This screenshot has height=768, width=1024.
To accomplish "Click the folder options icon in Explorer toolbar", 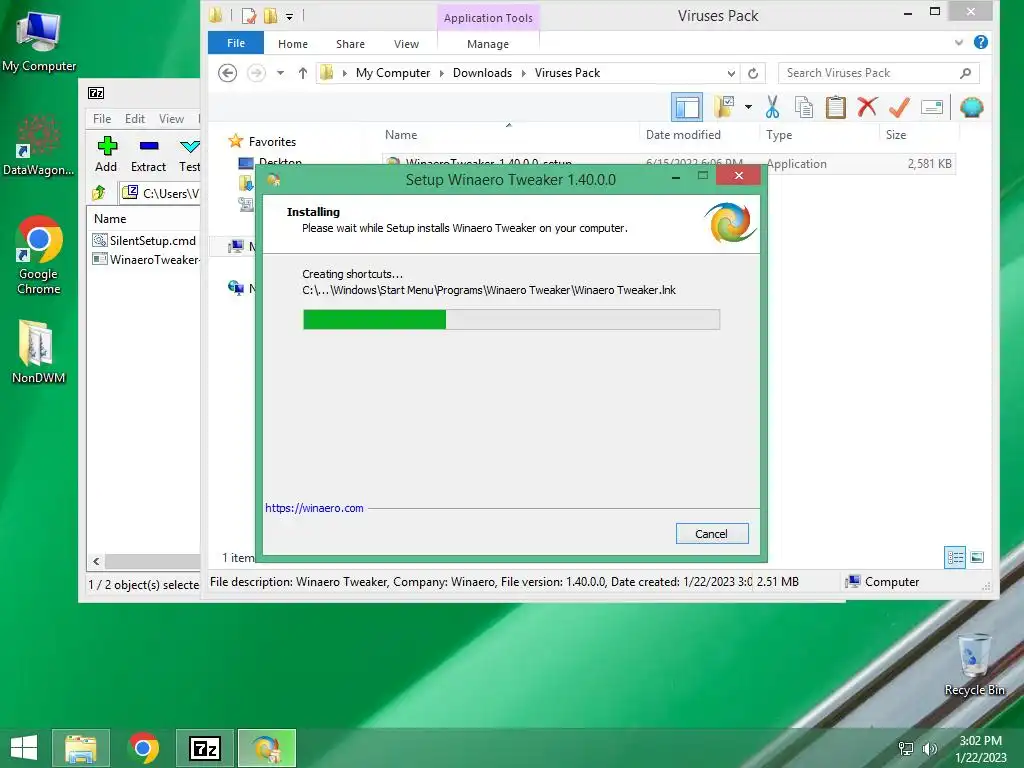I will tap(724, 107).
